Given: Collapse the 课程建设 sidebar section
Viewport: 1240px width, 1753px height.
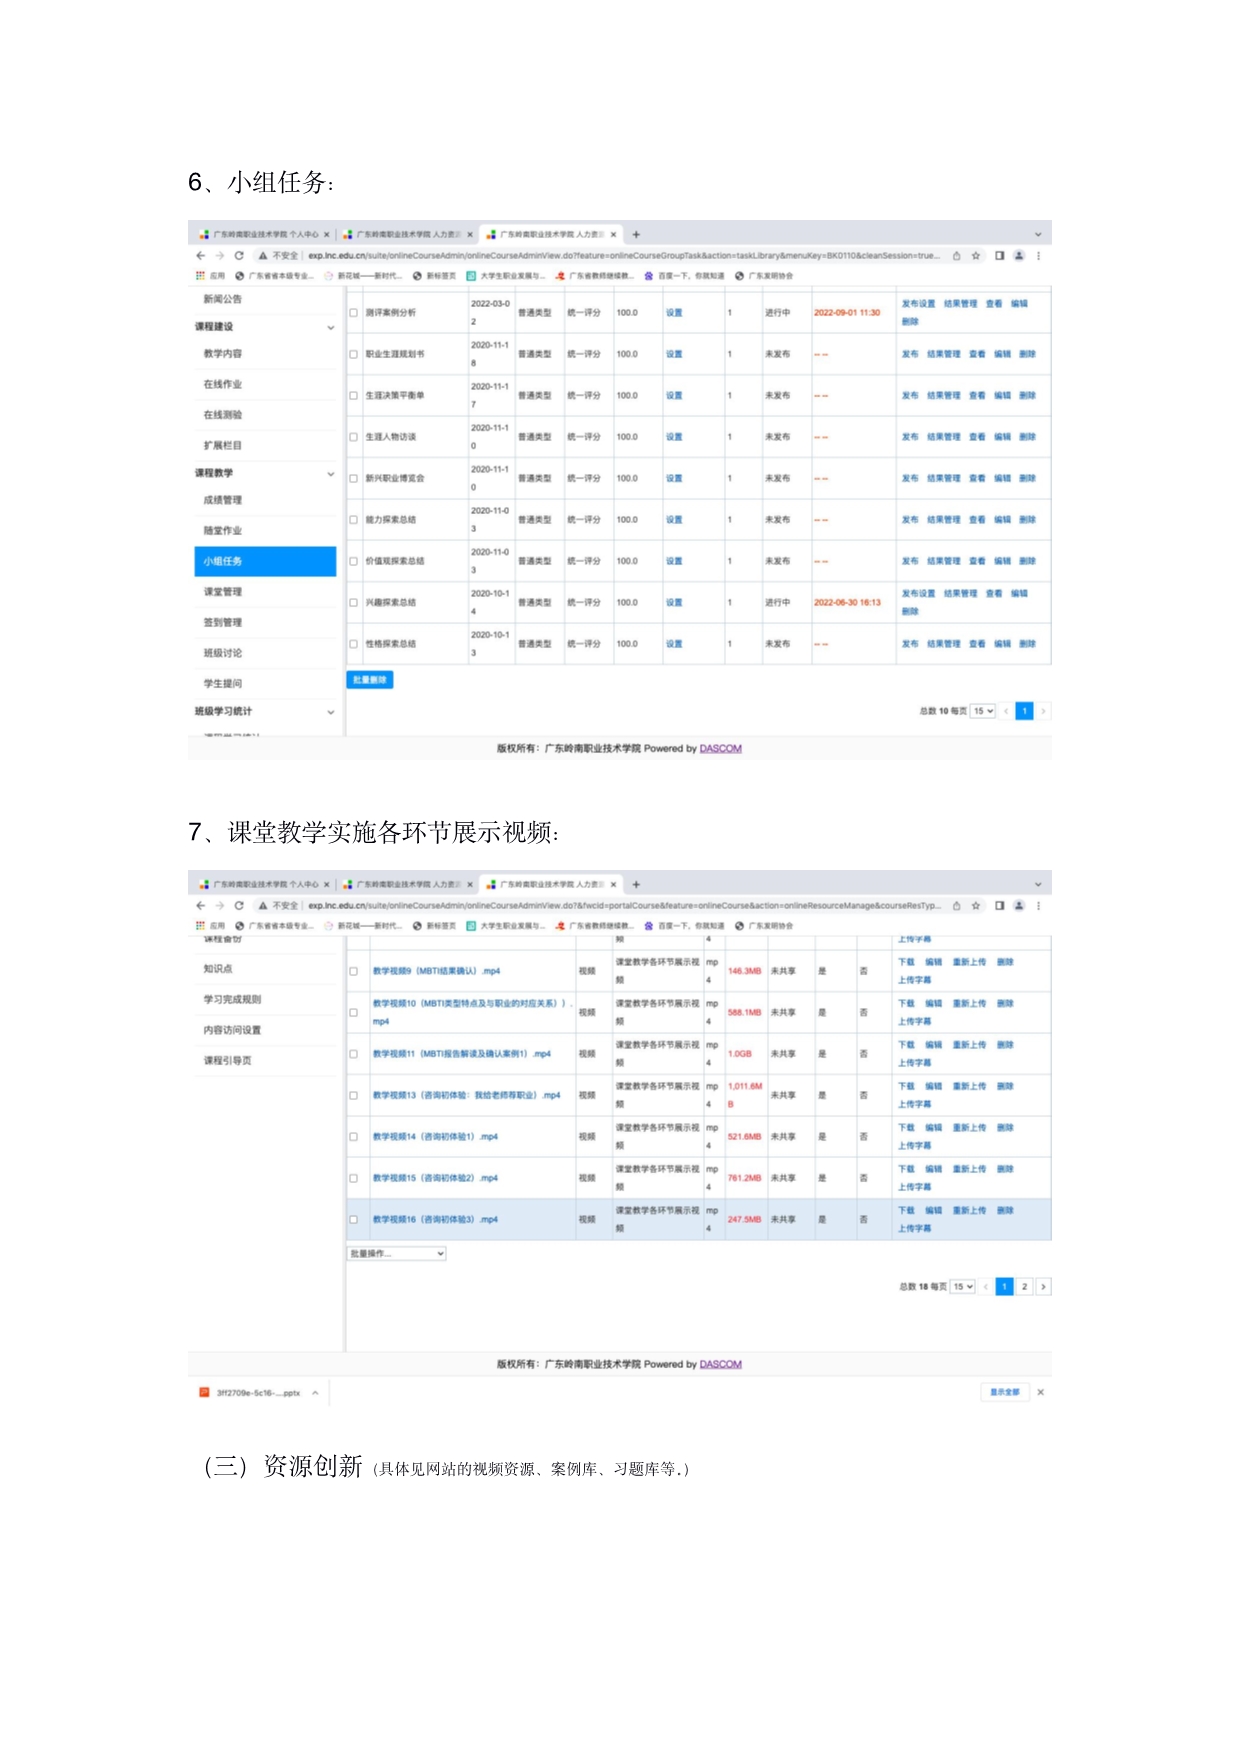Looking at the screenshot, I should click(331, 327).
